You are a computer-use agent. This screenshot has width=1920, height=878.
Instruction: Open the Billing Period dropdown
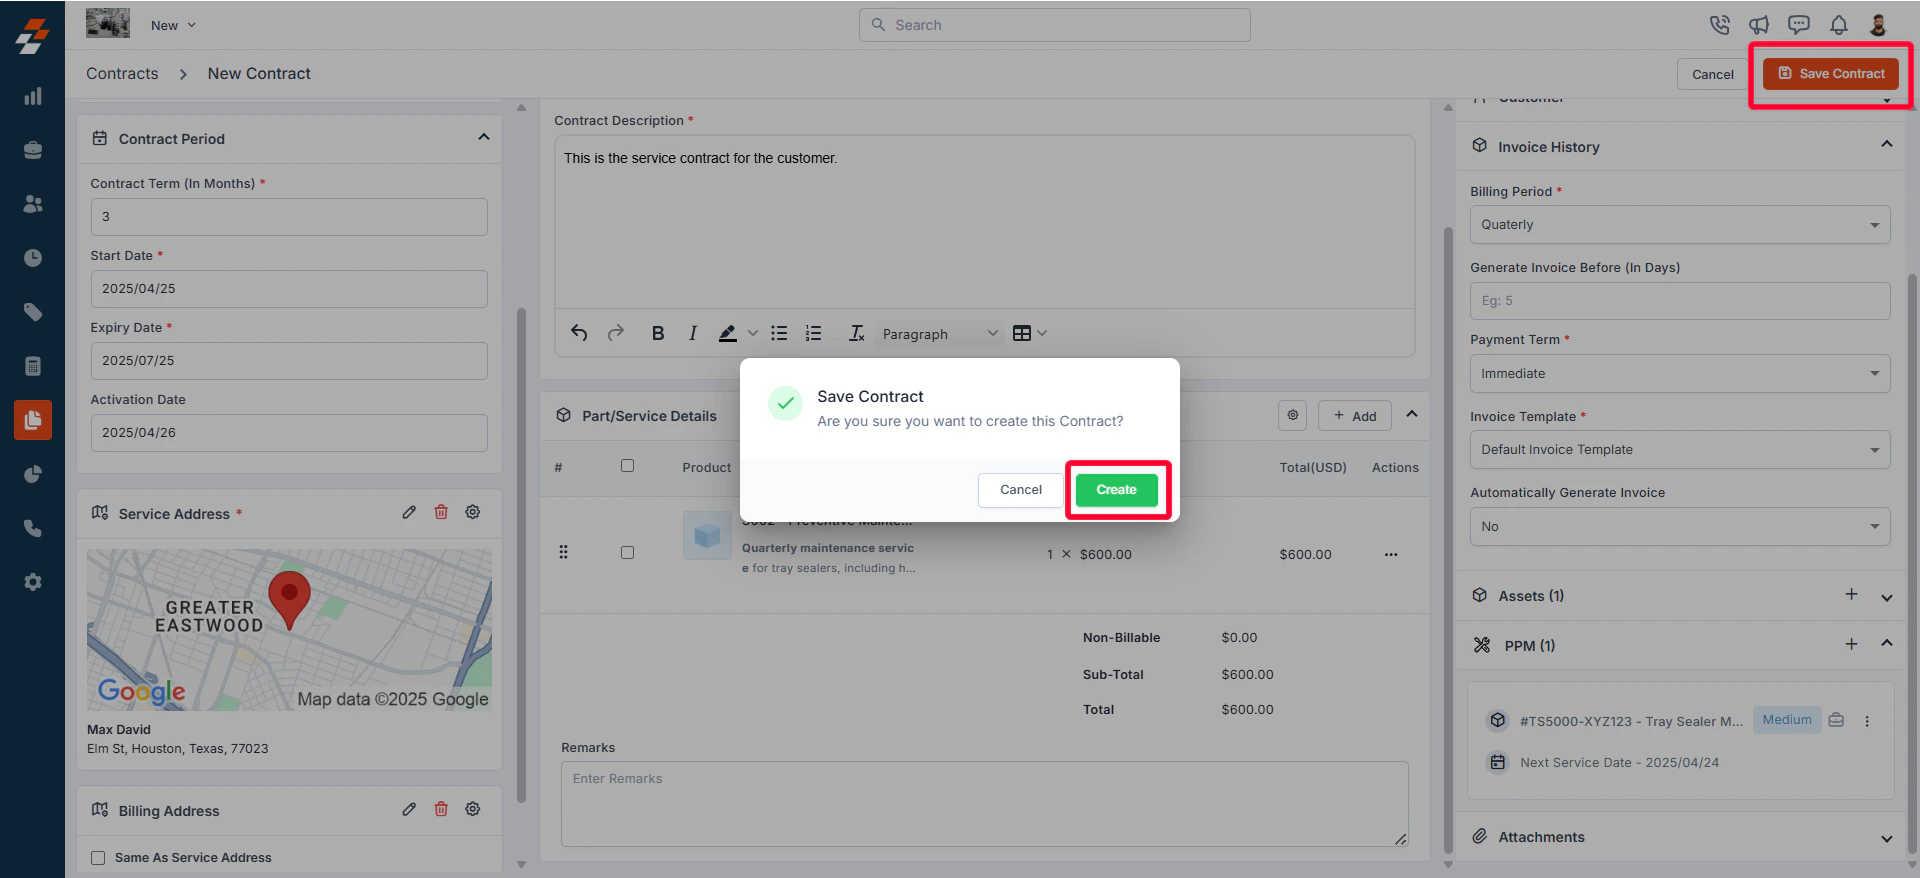tap(1680, 225)
